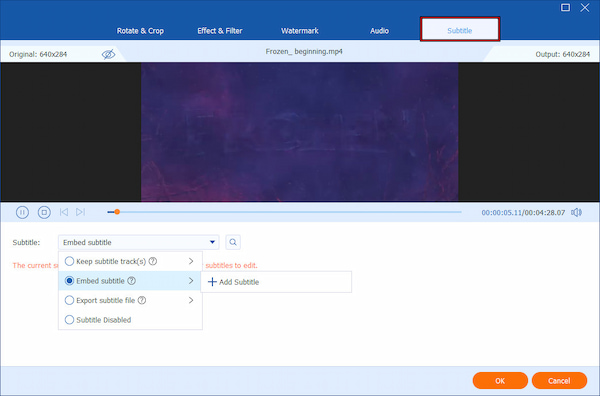Close the editor window
Viewport: 600px width, 396px height.
click(x=585, y=7)
